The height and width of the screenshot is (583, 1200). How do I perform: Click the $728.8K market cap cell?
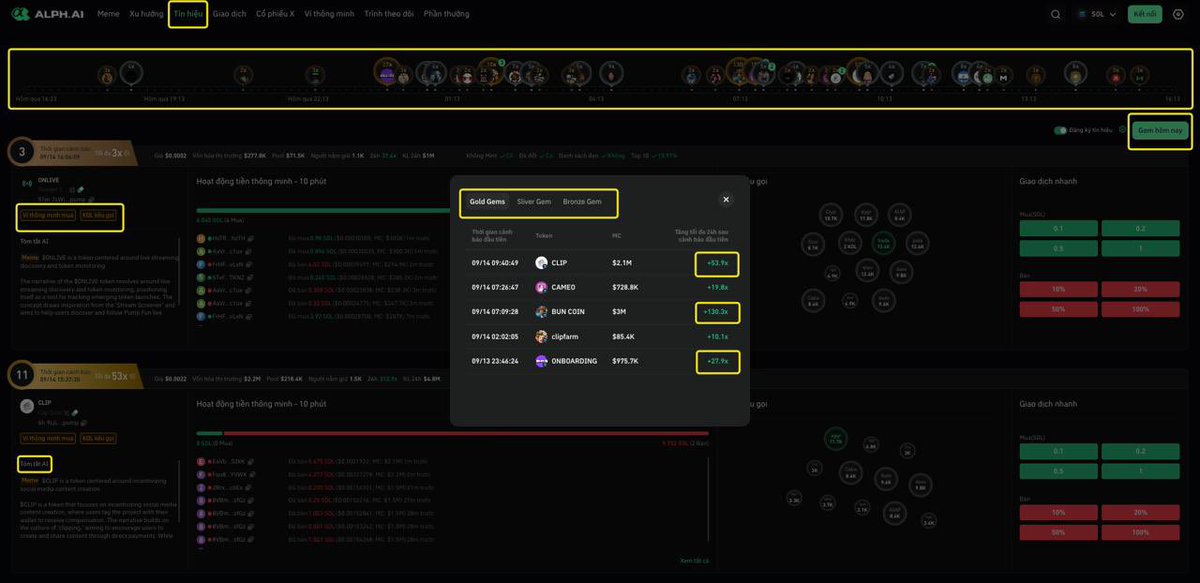627,288
